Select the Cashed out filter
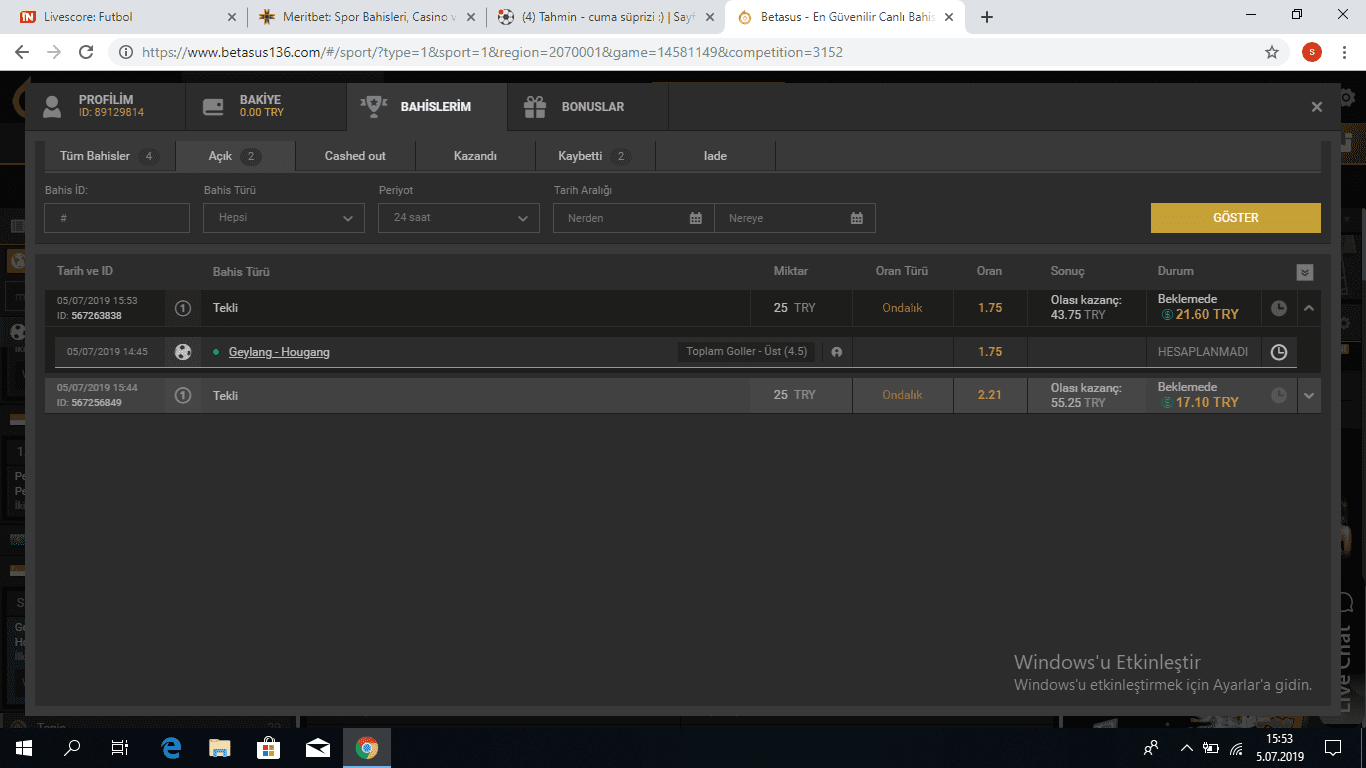Image resolution: width=1366 pixels, height=768 pixels. pos(355,156)
